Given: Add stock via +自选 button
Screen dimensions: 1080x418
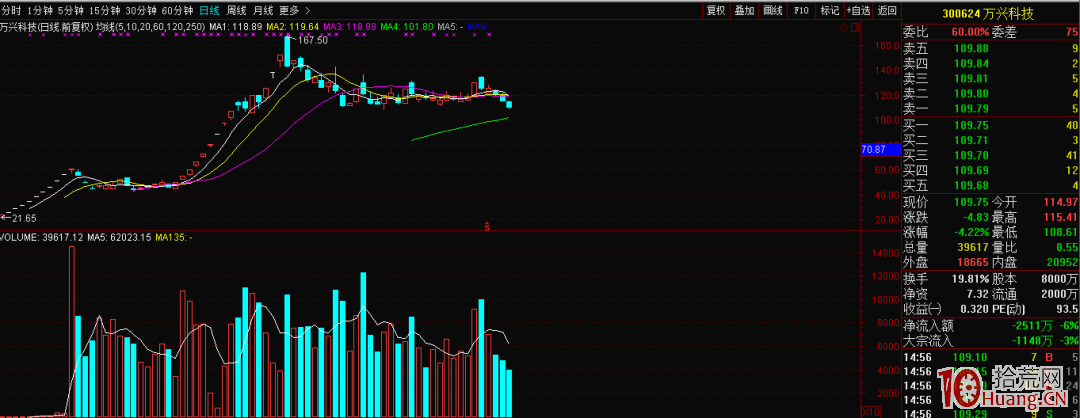Looking at the screenshot, I should [x=858, y=10].
